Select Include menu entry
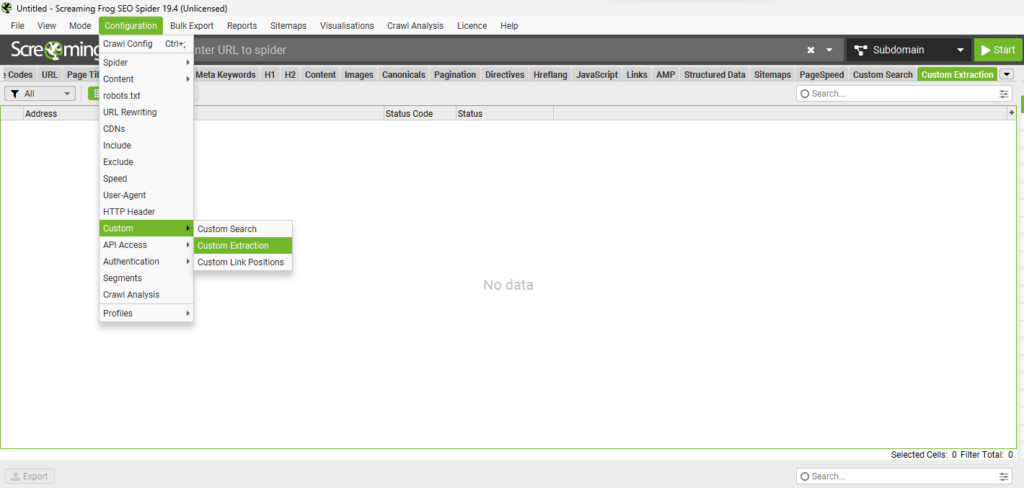This screenshot has height=488, width=1024. pyautogui.click(x=146, y=146)
